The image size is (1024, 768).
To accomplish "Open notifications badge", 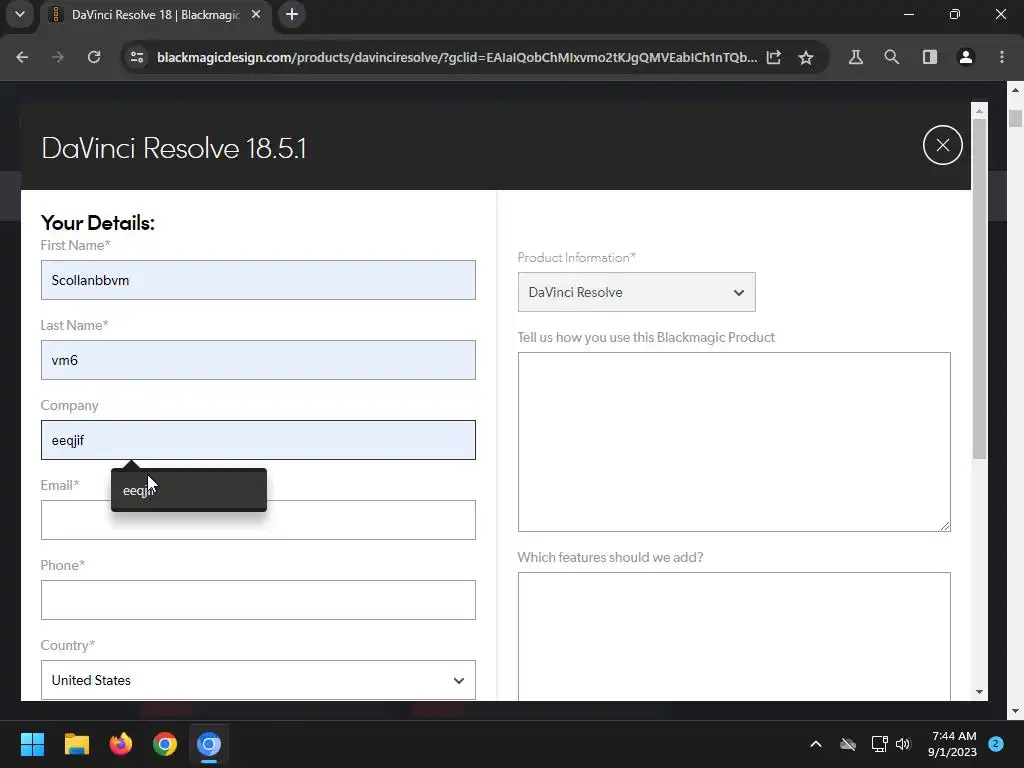I will 996,744.
